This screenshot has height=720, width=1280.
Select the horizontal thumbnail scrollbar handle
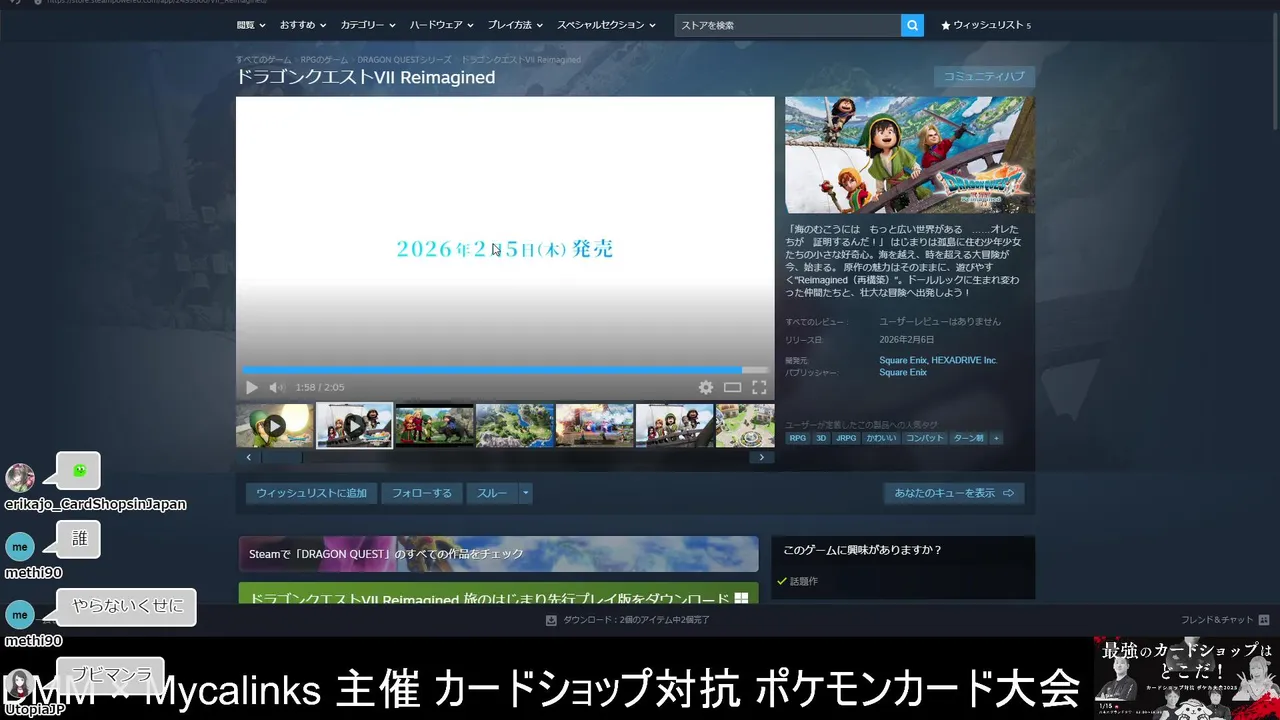pos(282,457)
